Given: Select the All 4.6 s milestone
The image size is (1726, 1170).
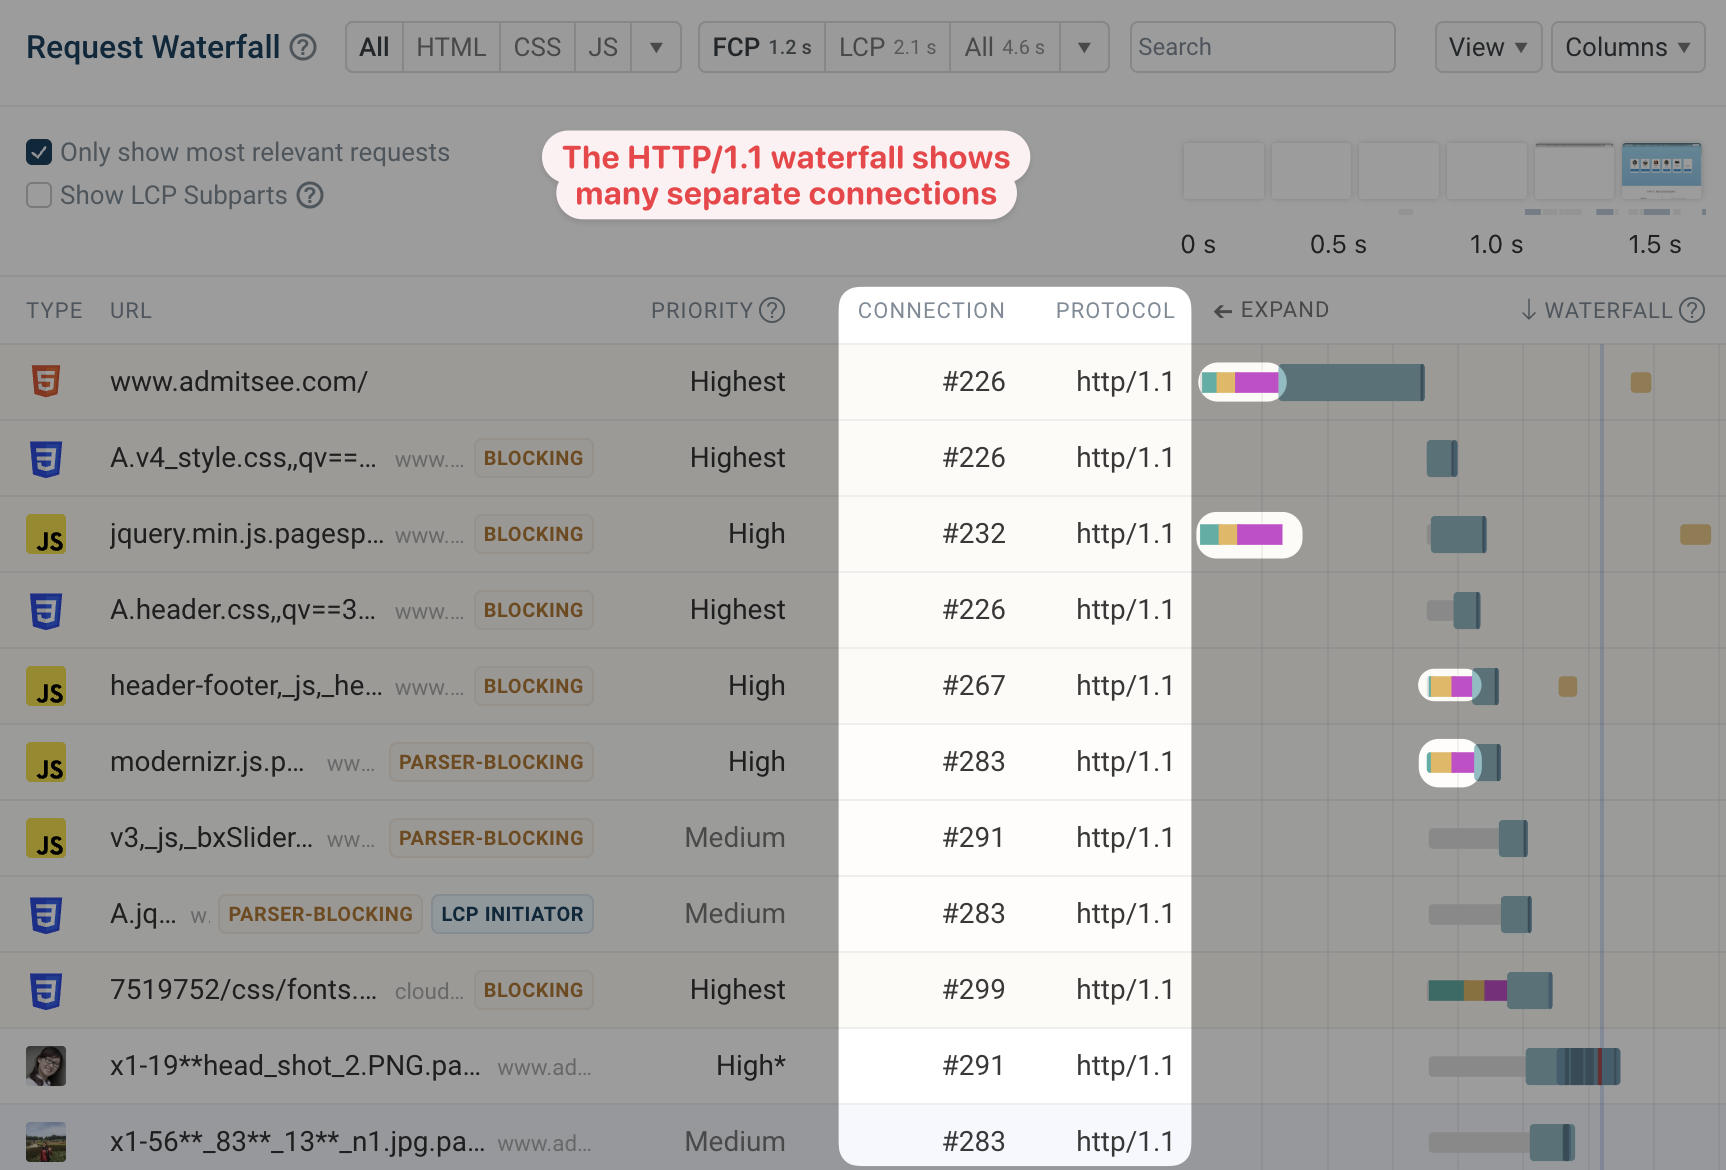Looking at the screenshot, I should point(1005,47).
